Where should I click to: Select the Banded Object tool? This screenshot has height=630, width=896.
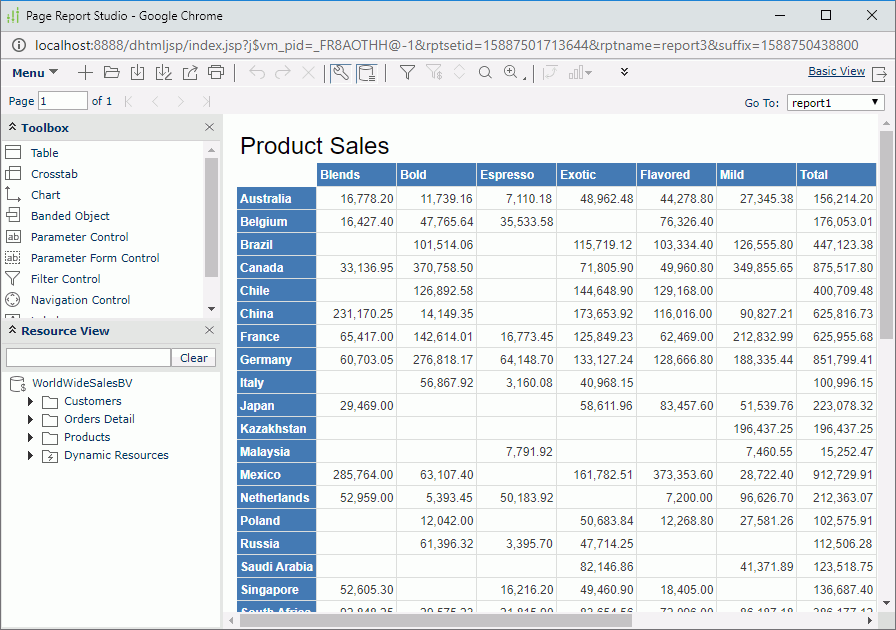tap(70, 216)
